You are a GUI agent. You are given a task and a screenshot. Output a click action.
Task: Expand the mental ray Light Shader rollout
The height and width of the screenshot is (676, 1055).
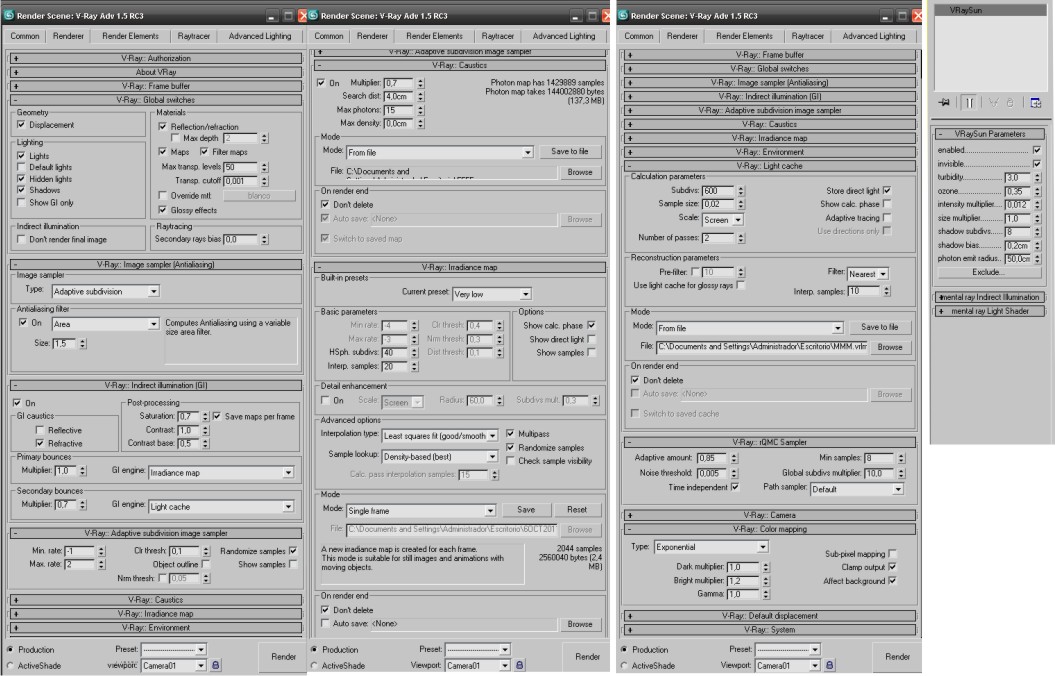pyautogui.click(x=990, y=311)
